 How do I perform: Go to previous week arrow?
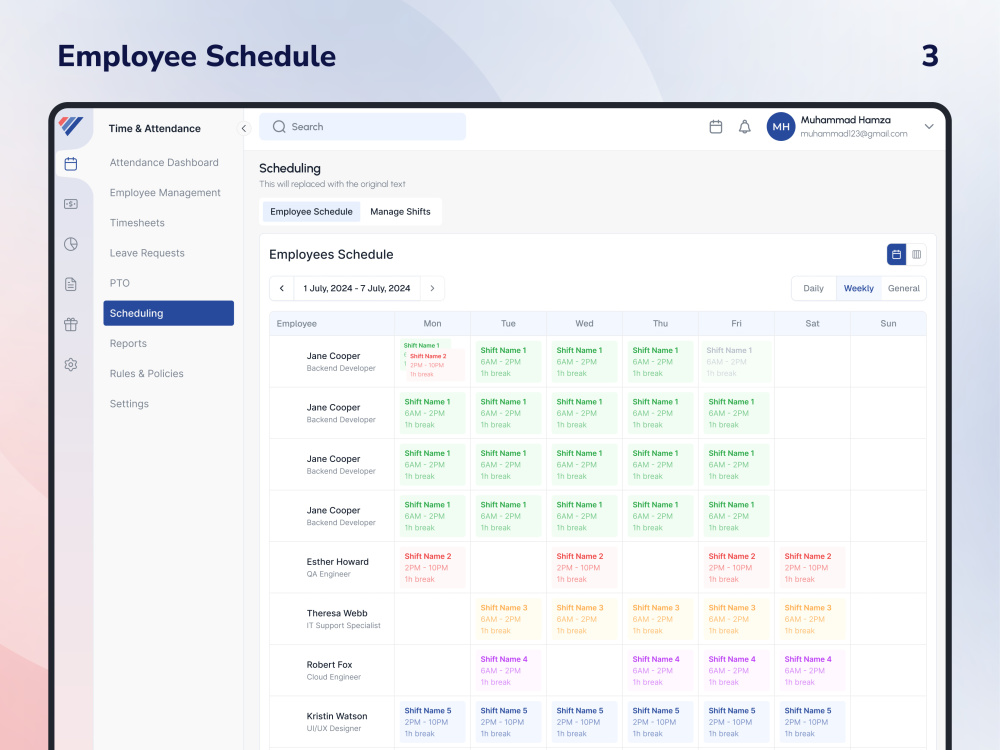tap(281, 288)
